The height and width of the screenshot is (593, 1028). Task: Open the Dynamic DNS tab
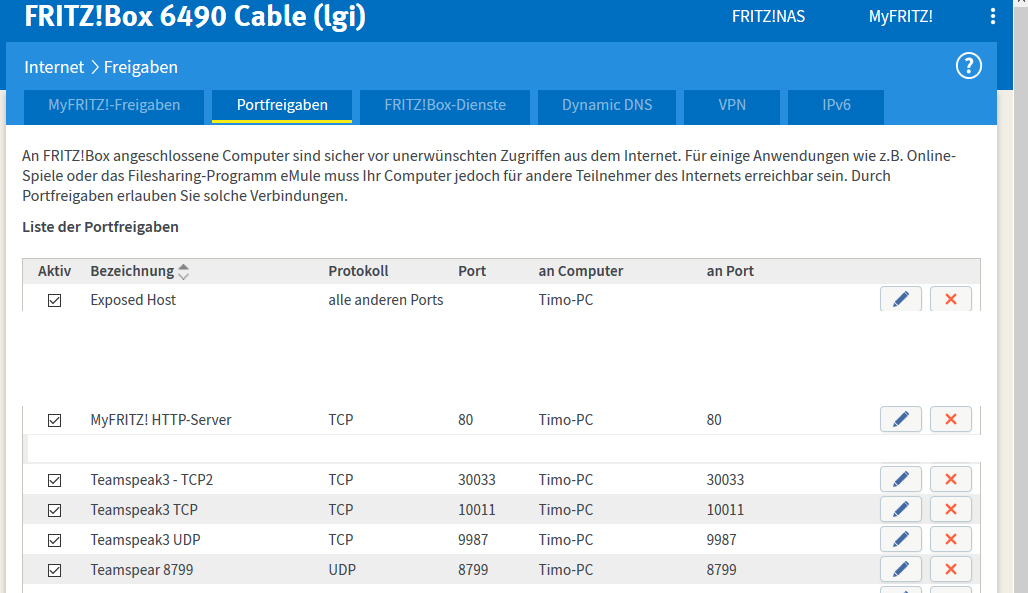coord(607,105)
